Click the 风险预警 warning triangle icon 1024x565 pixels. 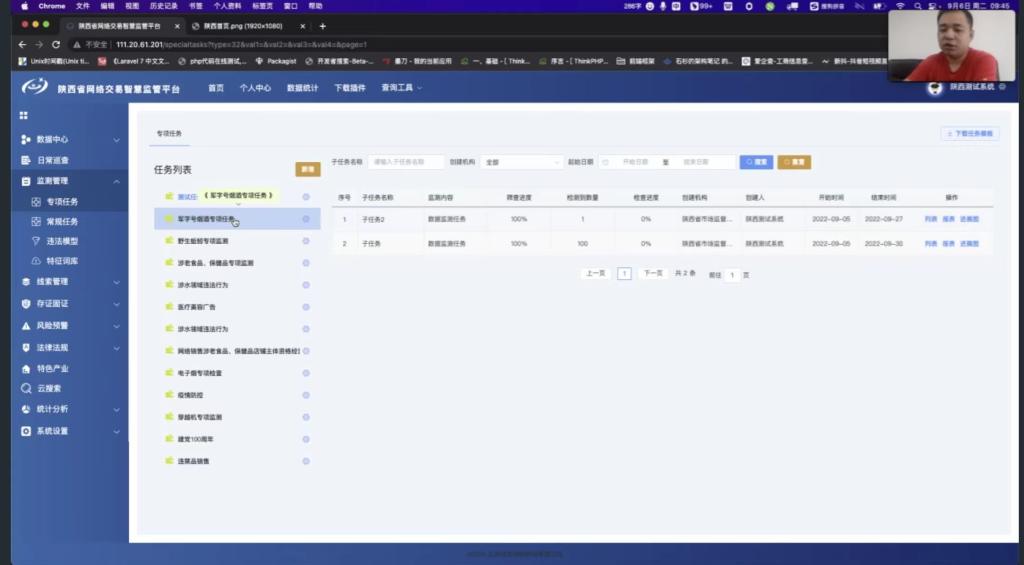click(x=25, y=325)
